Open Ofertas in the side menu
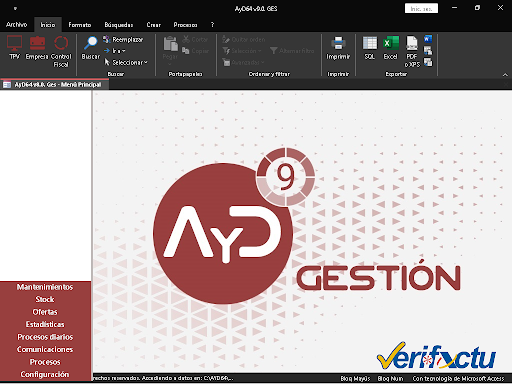 click(45, 312)
